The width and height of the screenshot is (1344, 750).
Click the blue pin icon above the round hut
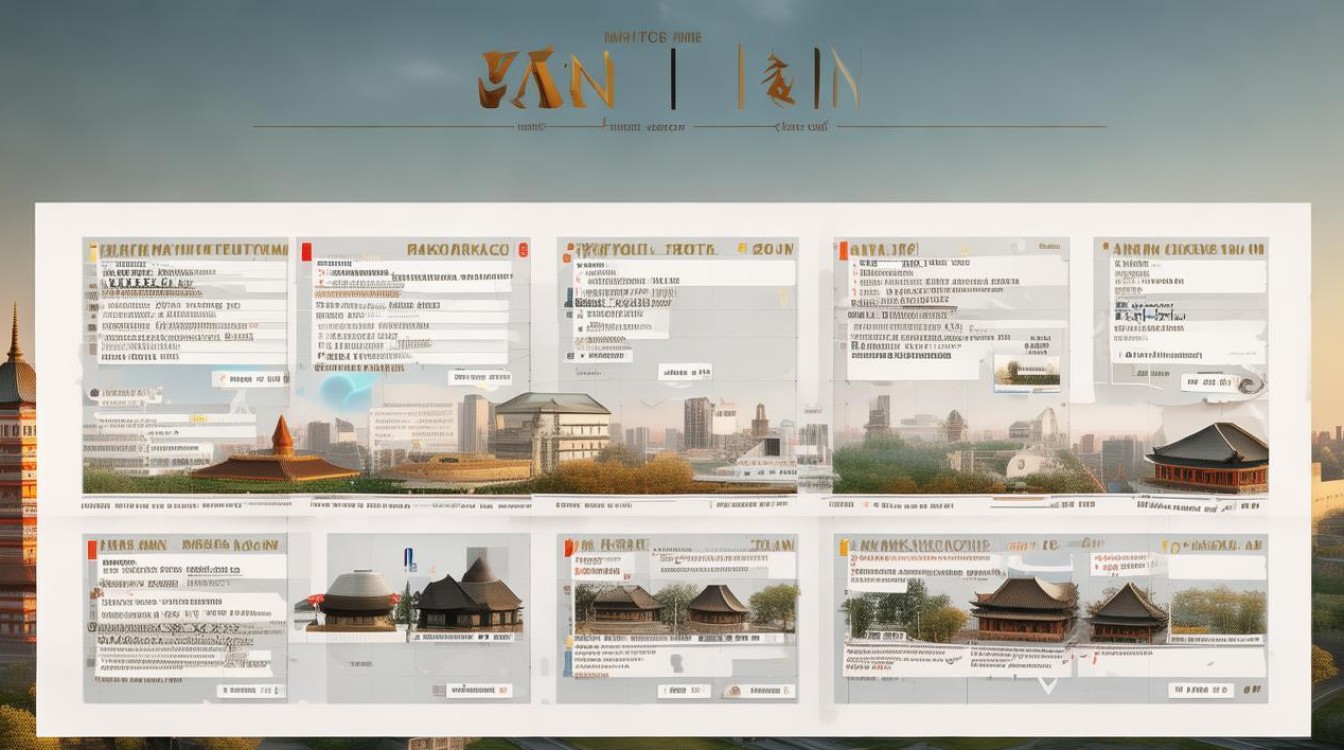coord(408,558)
